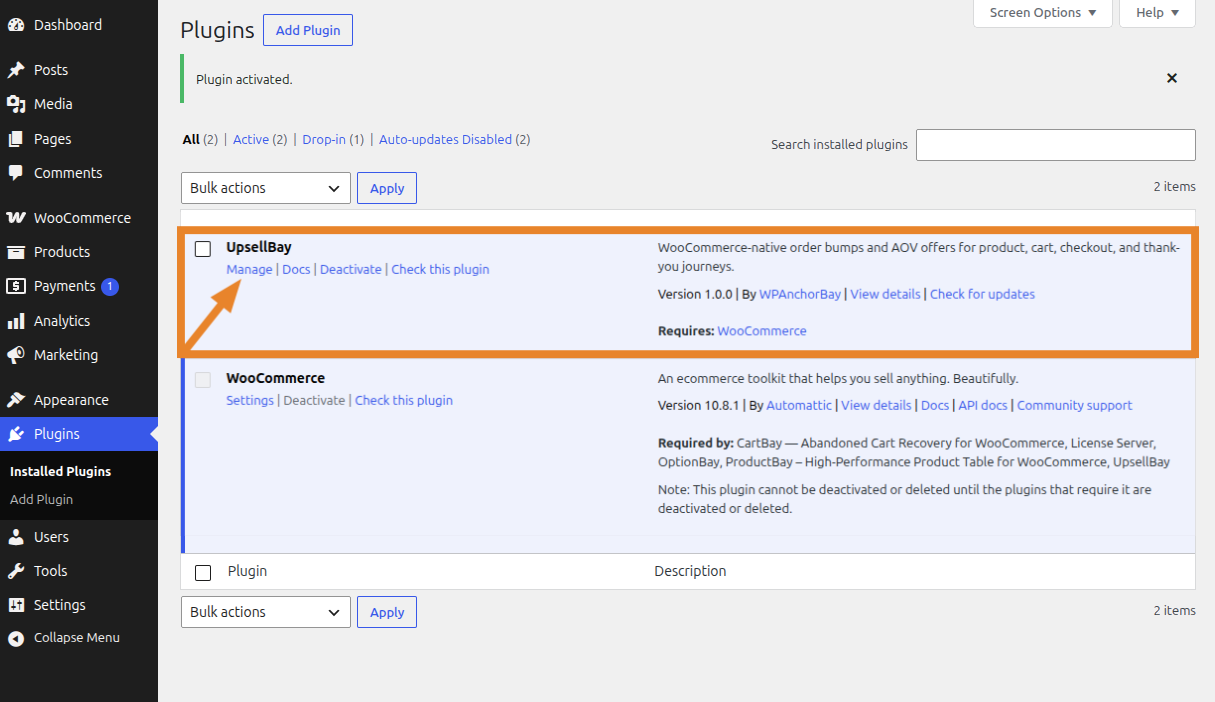The height and width of the screenshot is (702, 1215).
Task: Filter by All plugins
Action: tap(191, 140)
